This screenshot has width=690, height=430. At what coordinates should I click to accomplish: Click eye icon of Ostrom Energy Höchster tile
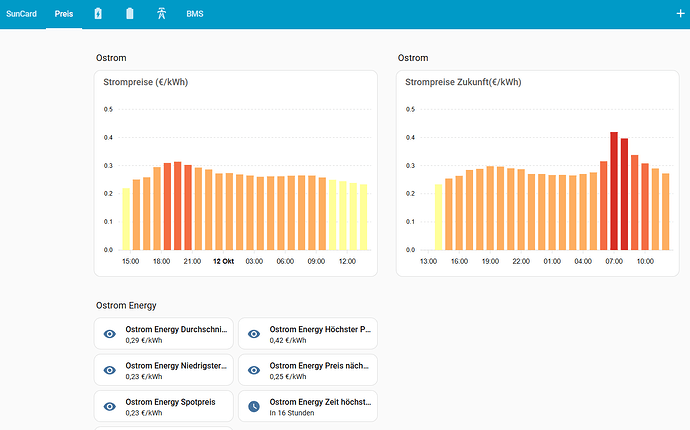pyautogui.click(x=254, y=334)
